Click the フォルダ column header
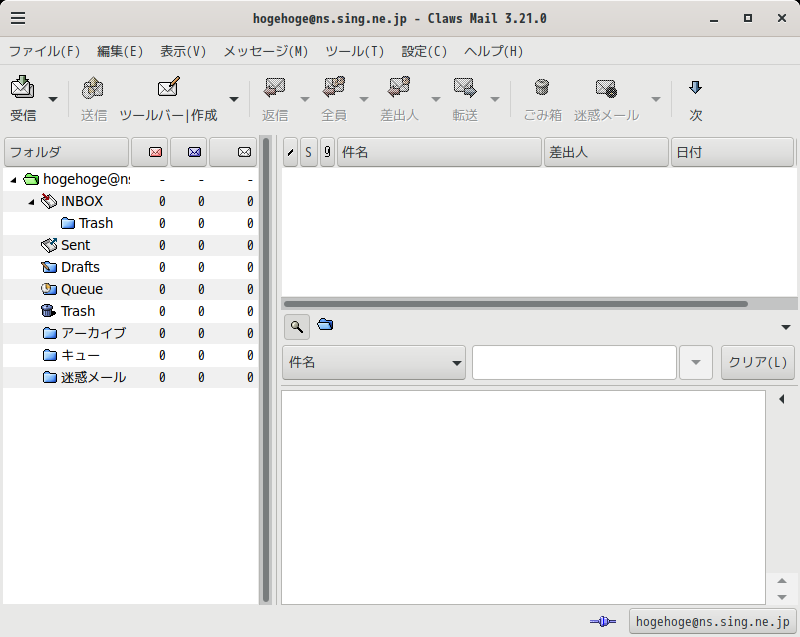 pyautogui.click(x=66, y=152)
